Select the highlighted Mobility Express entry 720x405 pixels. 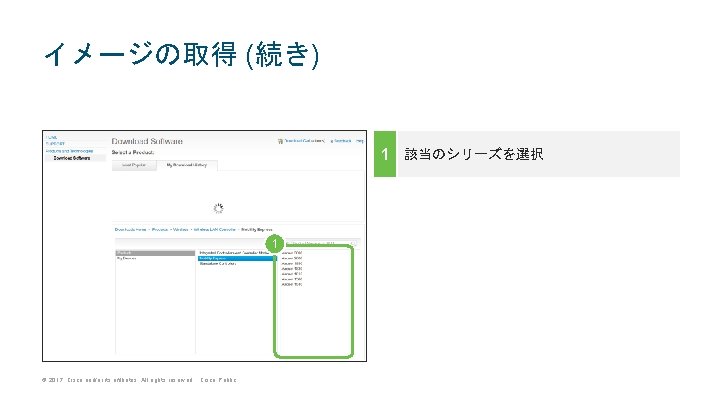pos(237,259)
